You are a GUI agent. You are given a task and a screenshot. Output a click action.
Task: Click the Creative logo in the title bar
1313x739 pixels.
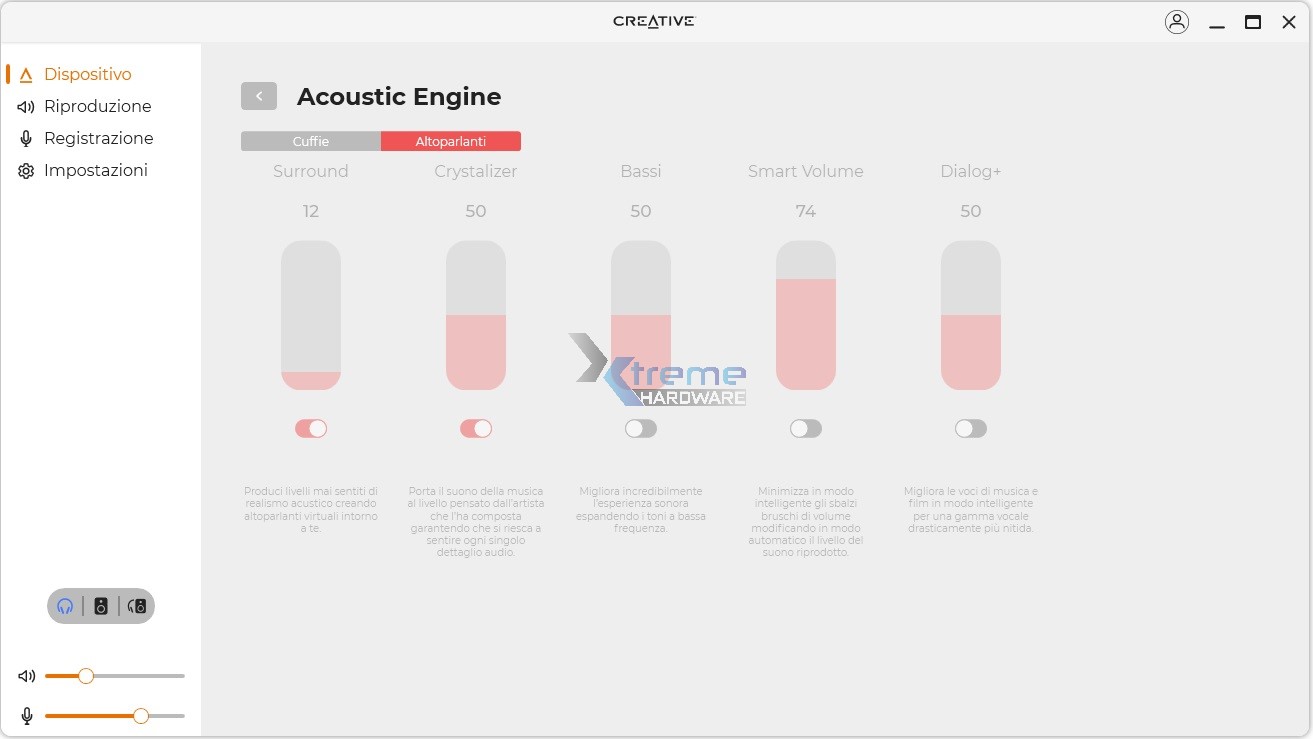(653, 20)
